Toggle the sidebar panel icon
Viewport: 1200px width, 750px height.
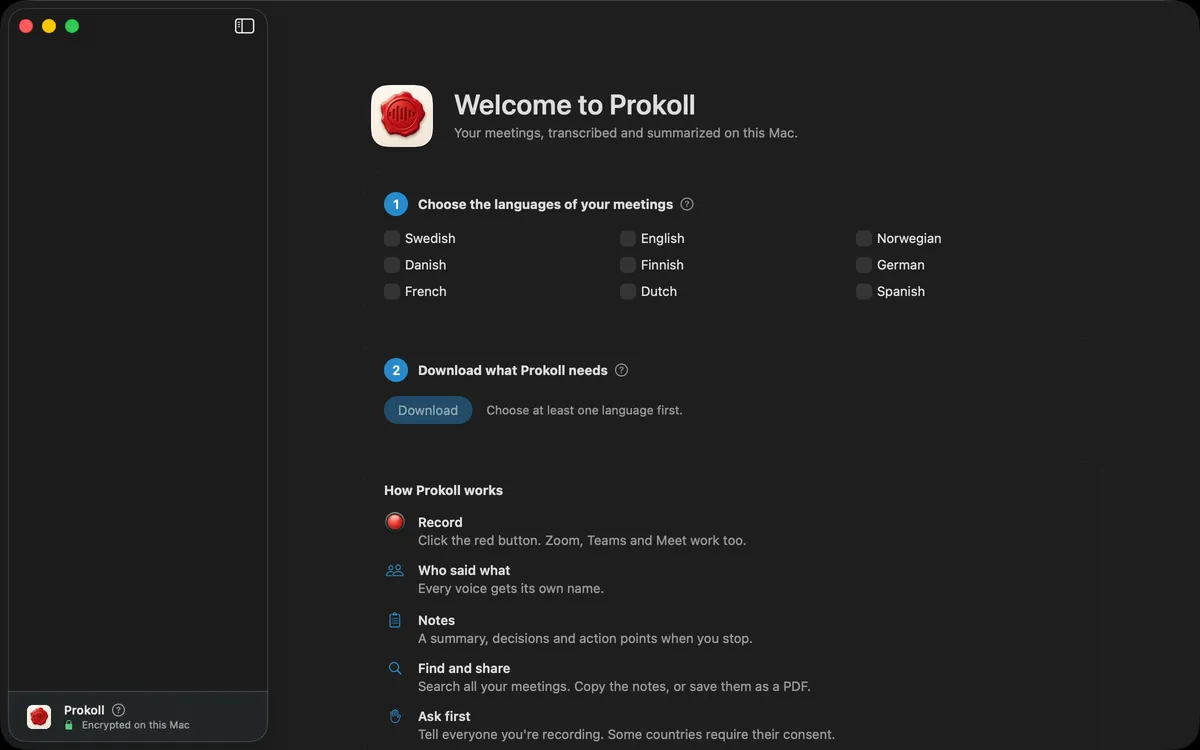click(x=244, y=26)
